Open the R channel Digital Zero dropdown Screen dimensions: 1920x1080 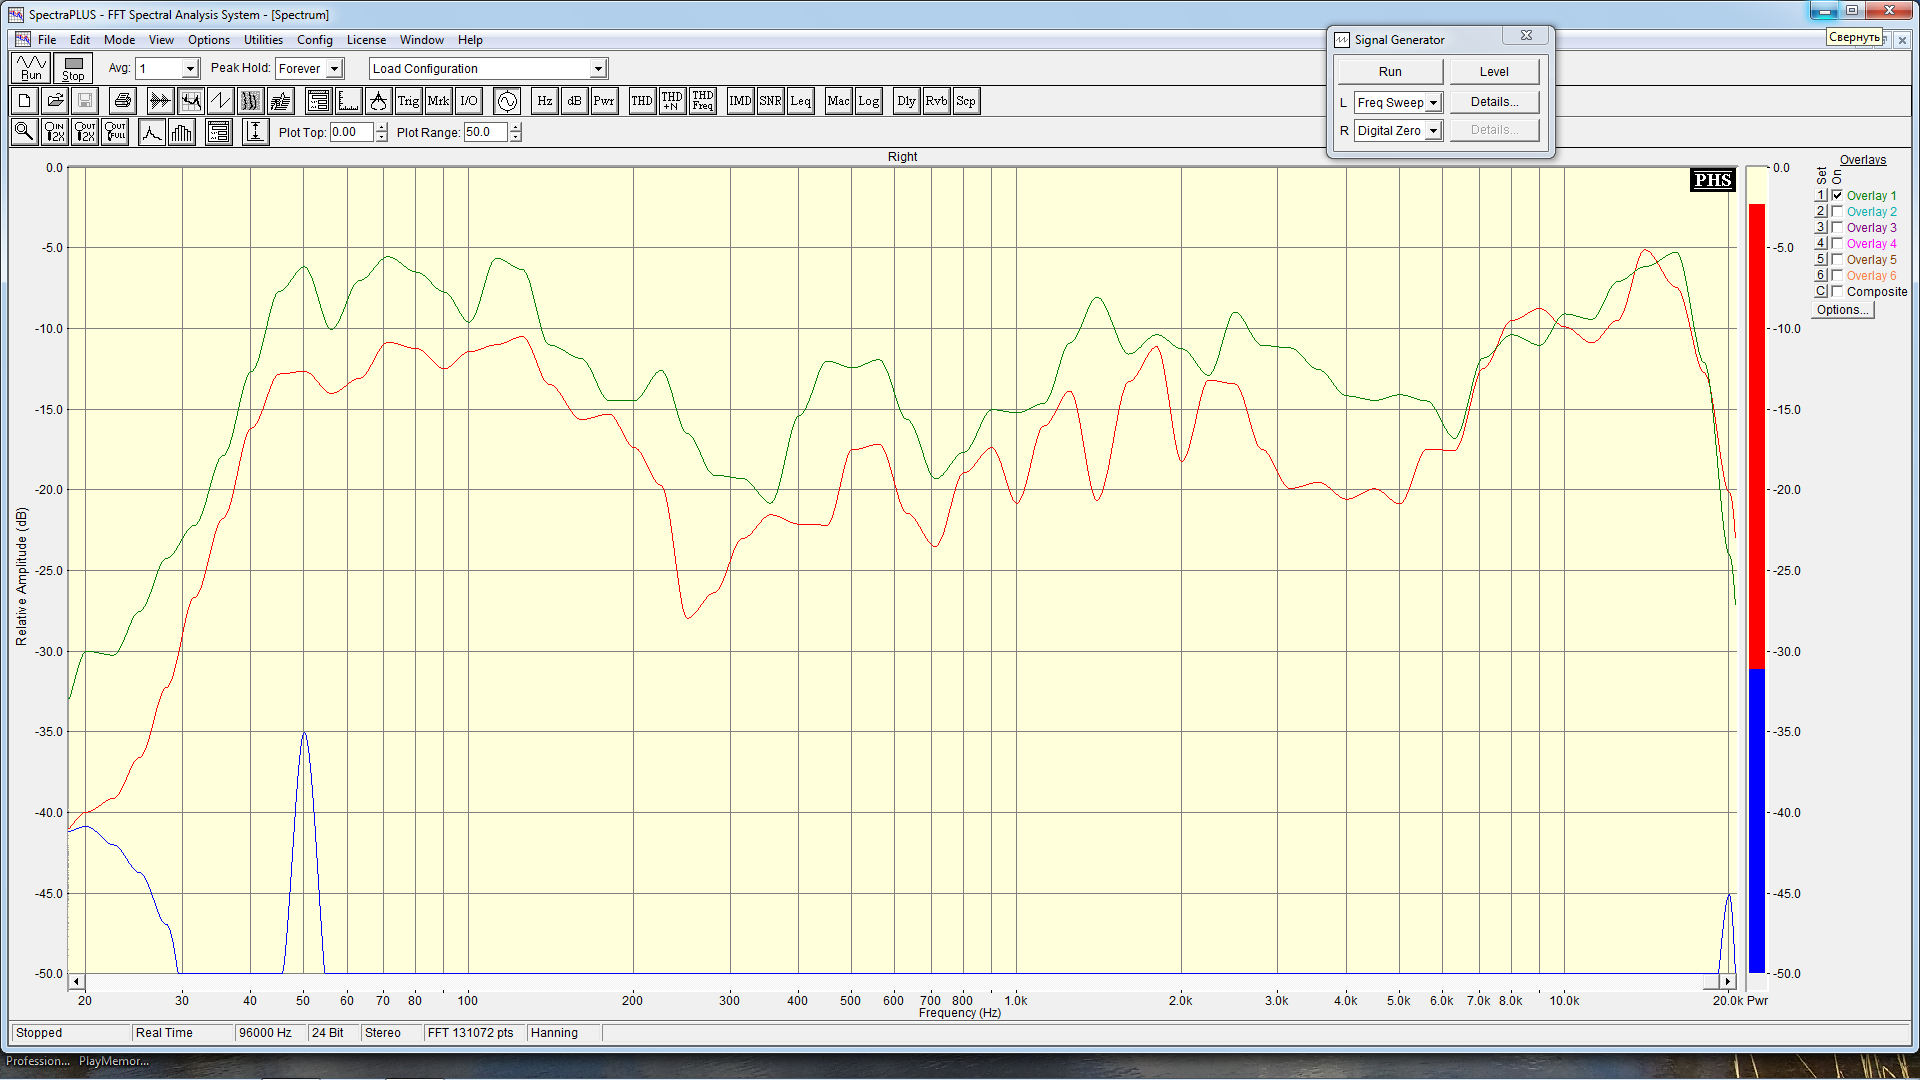(x=1433, y=131)
